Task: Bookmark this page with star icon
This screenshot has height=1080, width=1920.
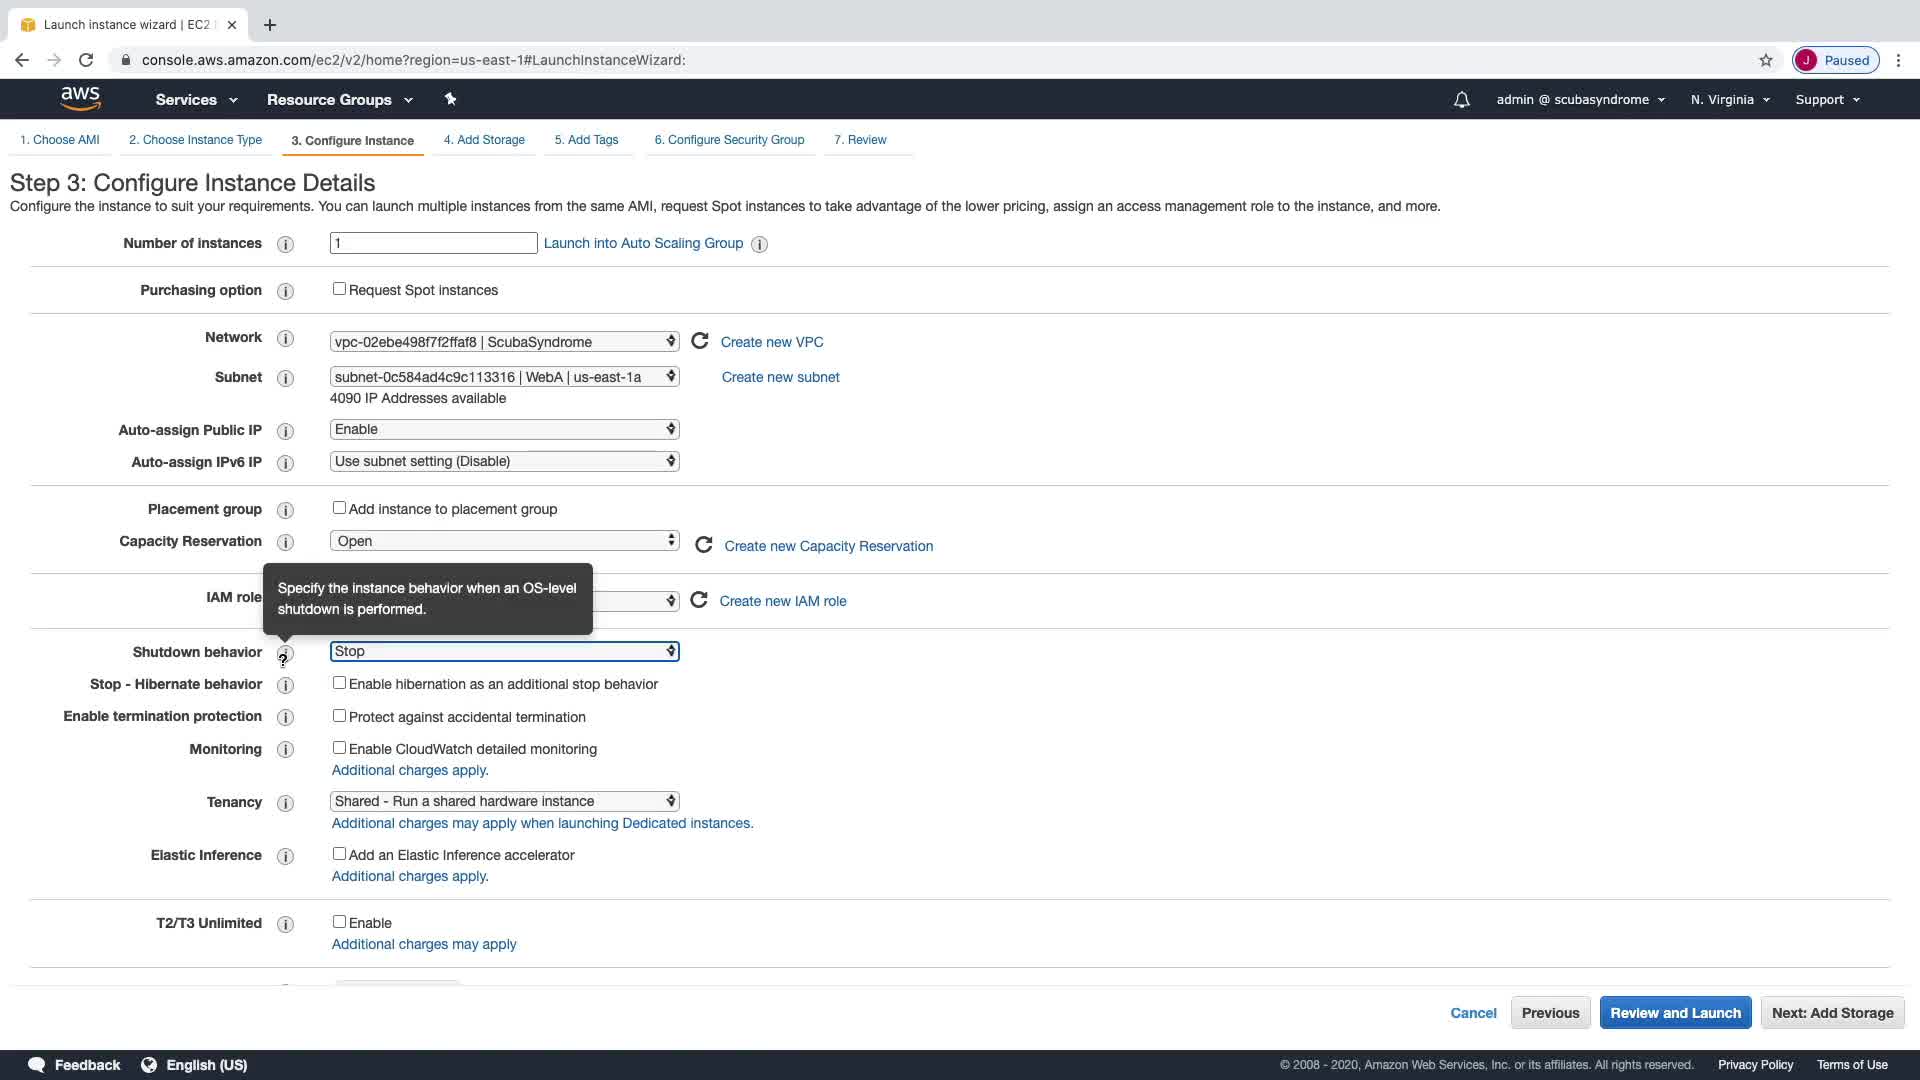Action: coord(1766,60)
